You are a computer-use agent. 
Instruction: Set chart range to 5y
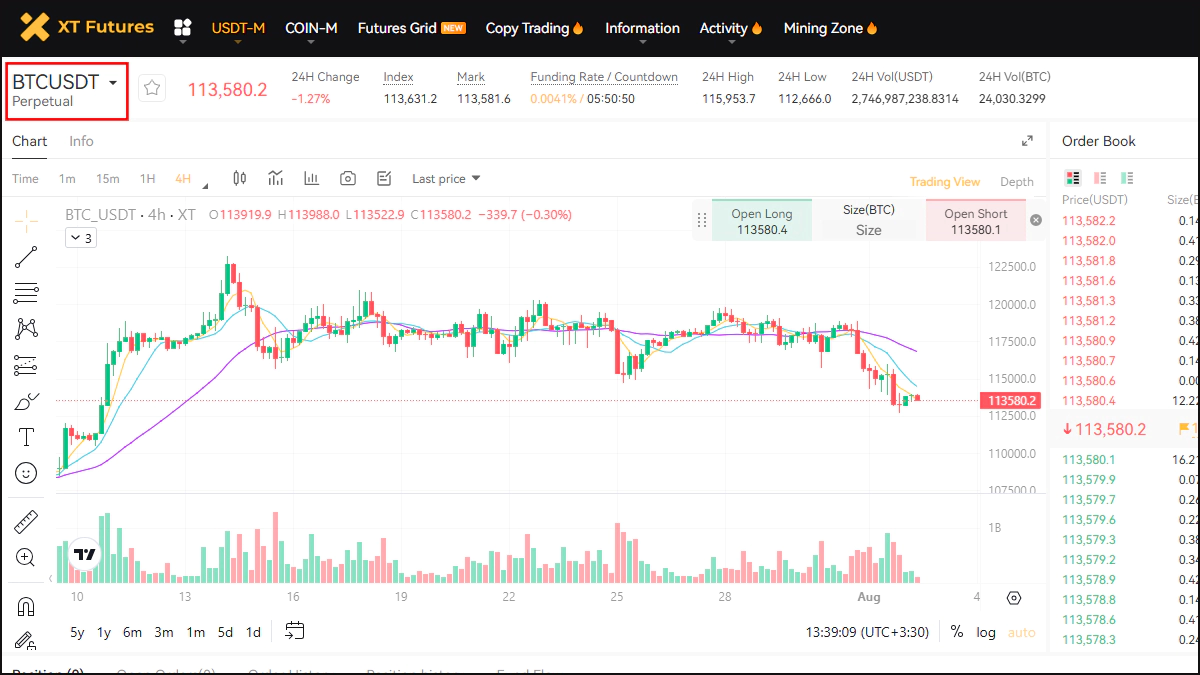(x=77, y=632)
